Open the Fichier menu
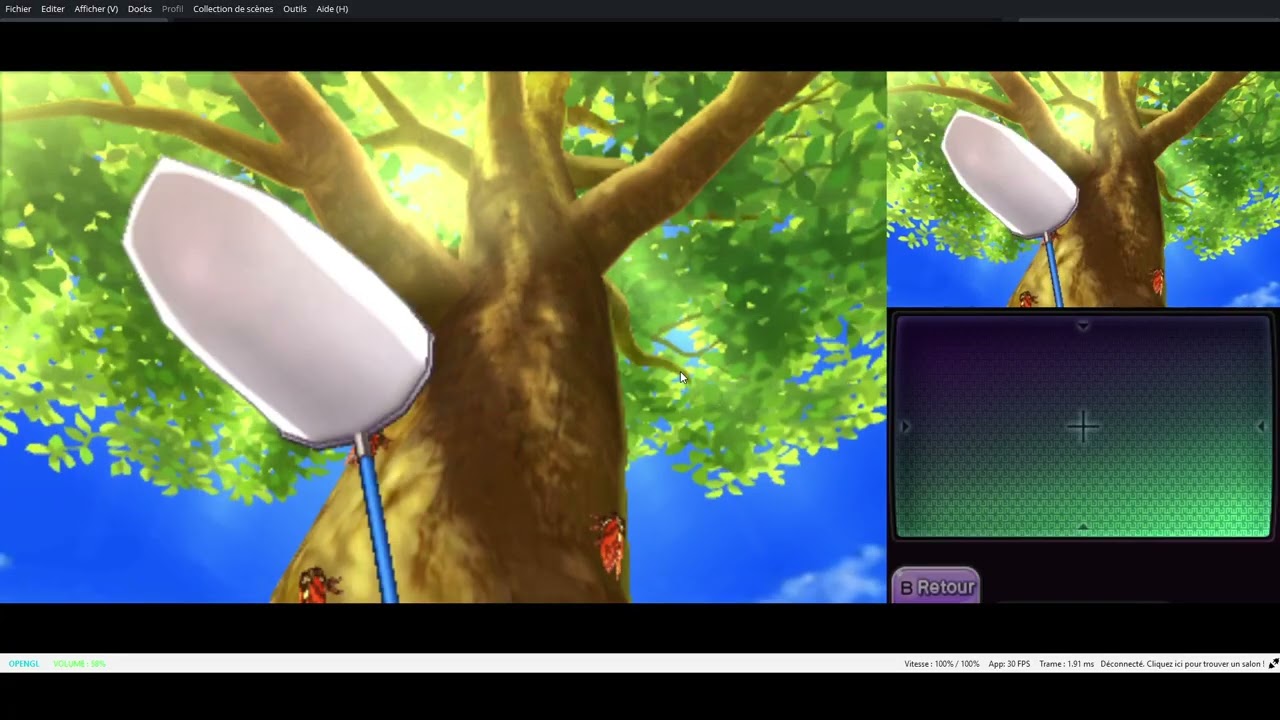The width and height of the screenshot is (1280, 720). [18, 9]
